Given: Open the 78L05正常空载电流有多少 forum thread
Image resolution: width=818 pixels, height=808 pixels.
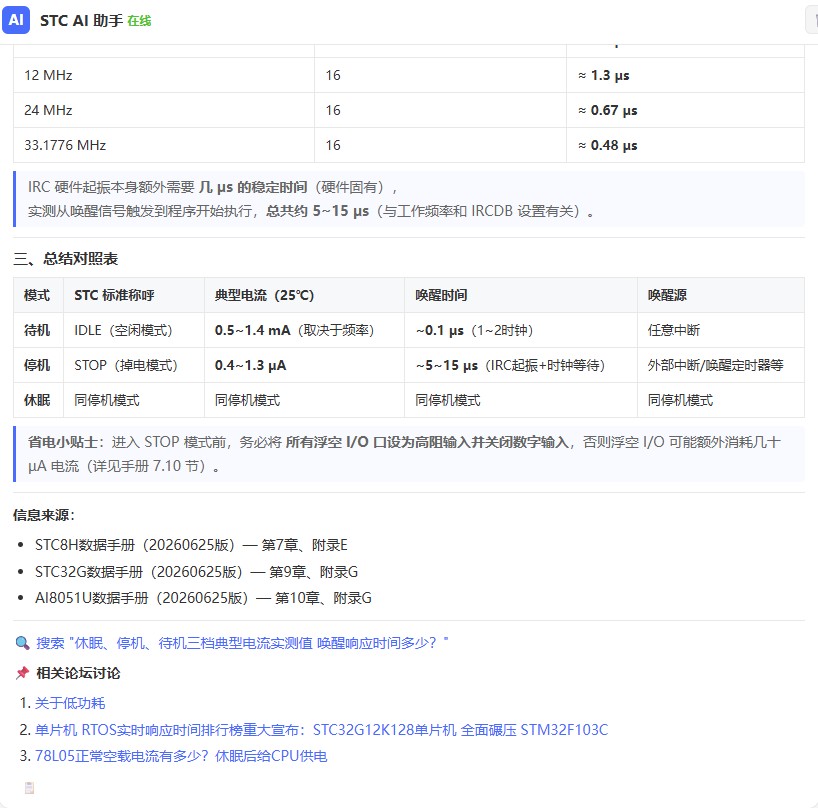Looking at the screenshot, I should click(x=181, y=756).
